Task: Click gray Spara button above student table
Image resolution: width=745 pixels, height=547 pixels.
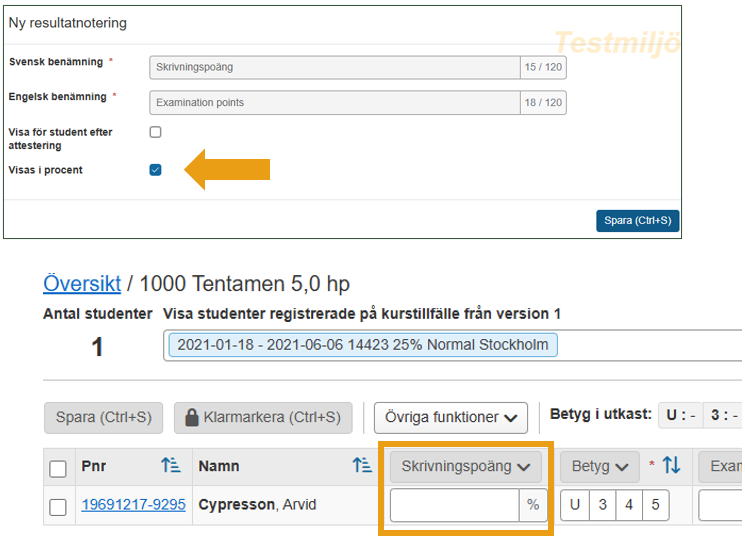Action: 103,417
